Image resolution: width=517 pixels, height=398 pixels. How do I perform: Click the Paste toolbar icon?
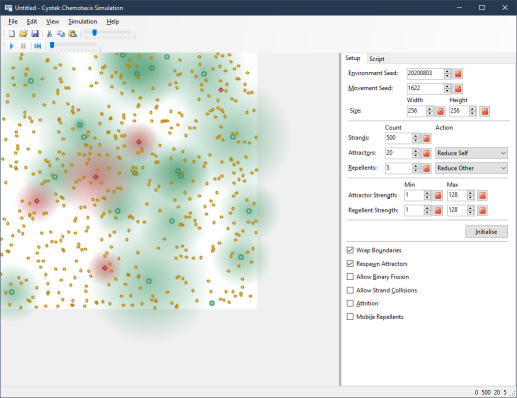pos(72,34)
